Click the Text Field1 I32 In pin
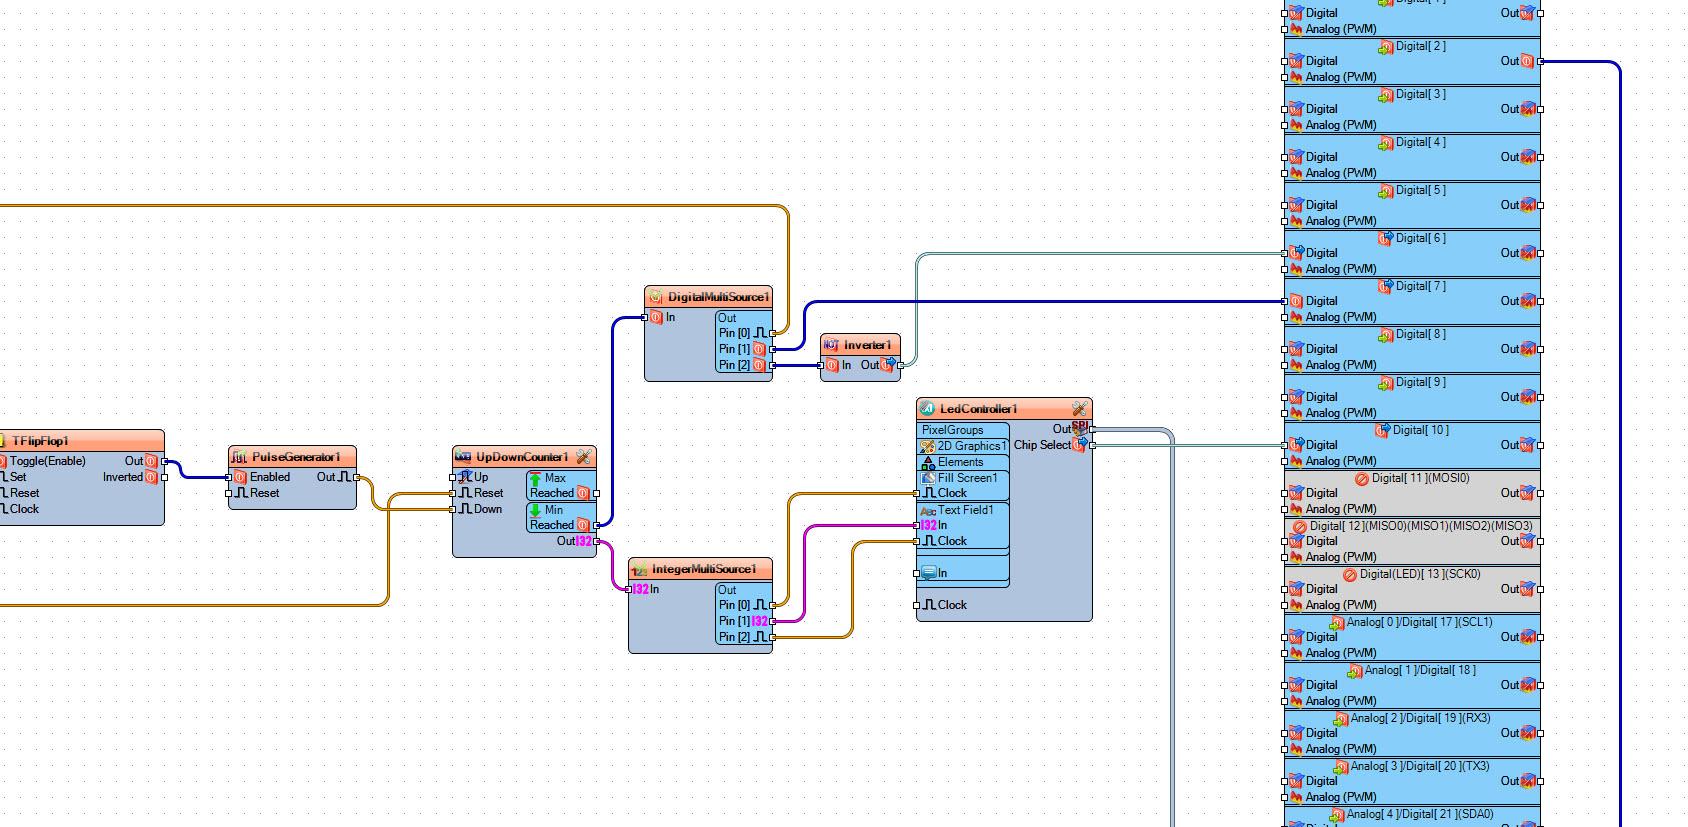Screen dimensions: 1688x827 pos(934,525)
